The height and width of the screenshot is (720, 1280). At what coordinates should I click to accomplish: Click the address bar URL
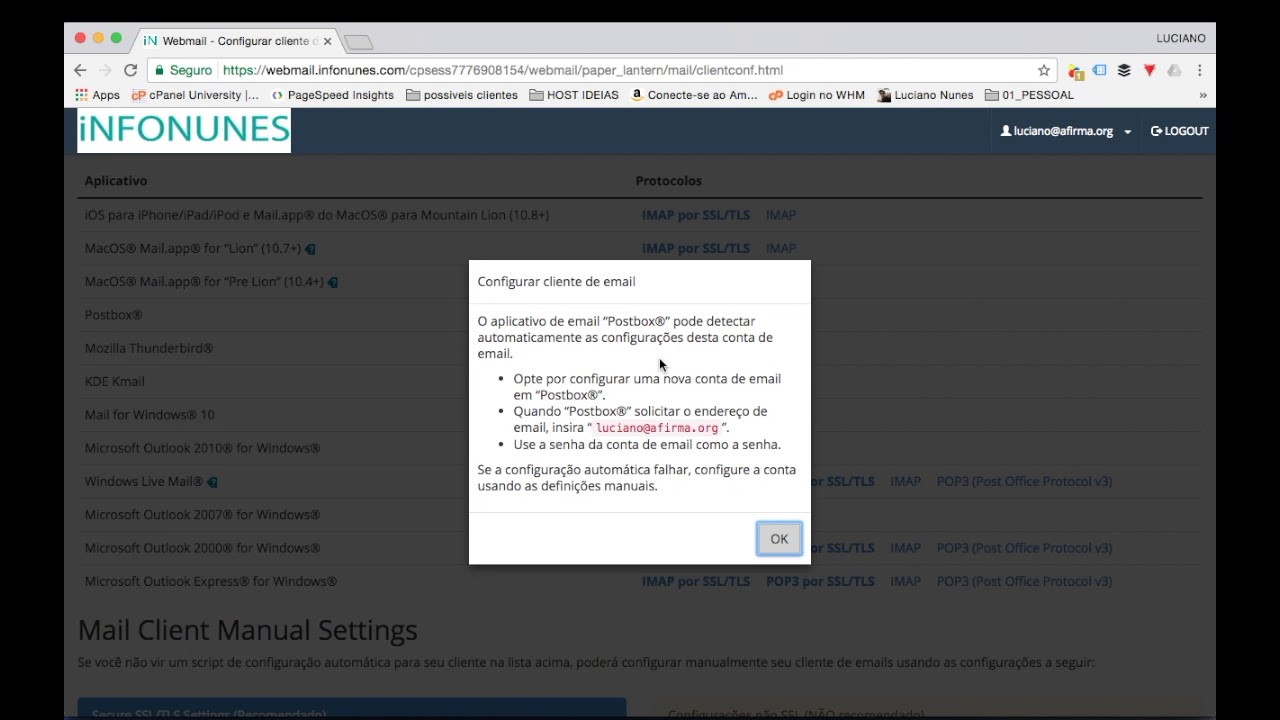point(502,70)
